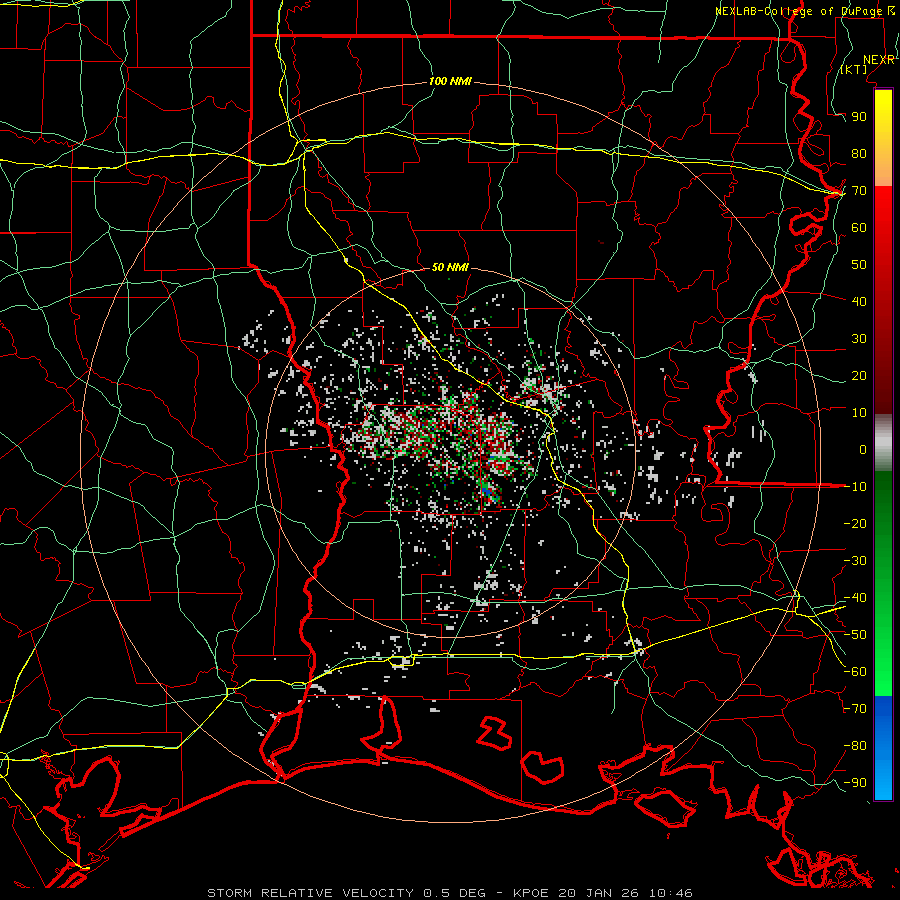Click the "100 NMI" range ring label
Viewport: 900px width, 900px height.
point(450,82)
